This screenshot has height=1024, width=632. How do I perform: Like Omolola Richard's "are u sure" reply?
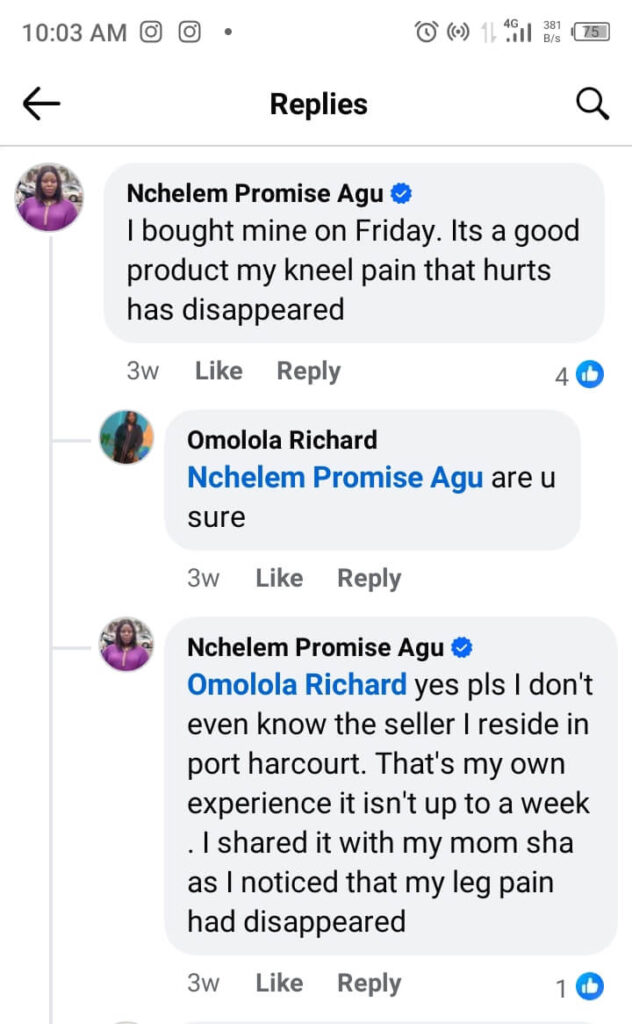pos(279,578)
